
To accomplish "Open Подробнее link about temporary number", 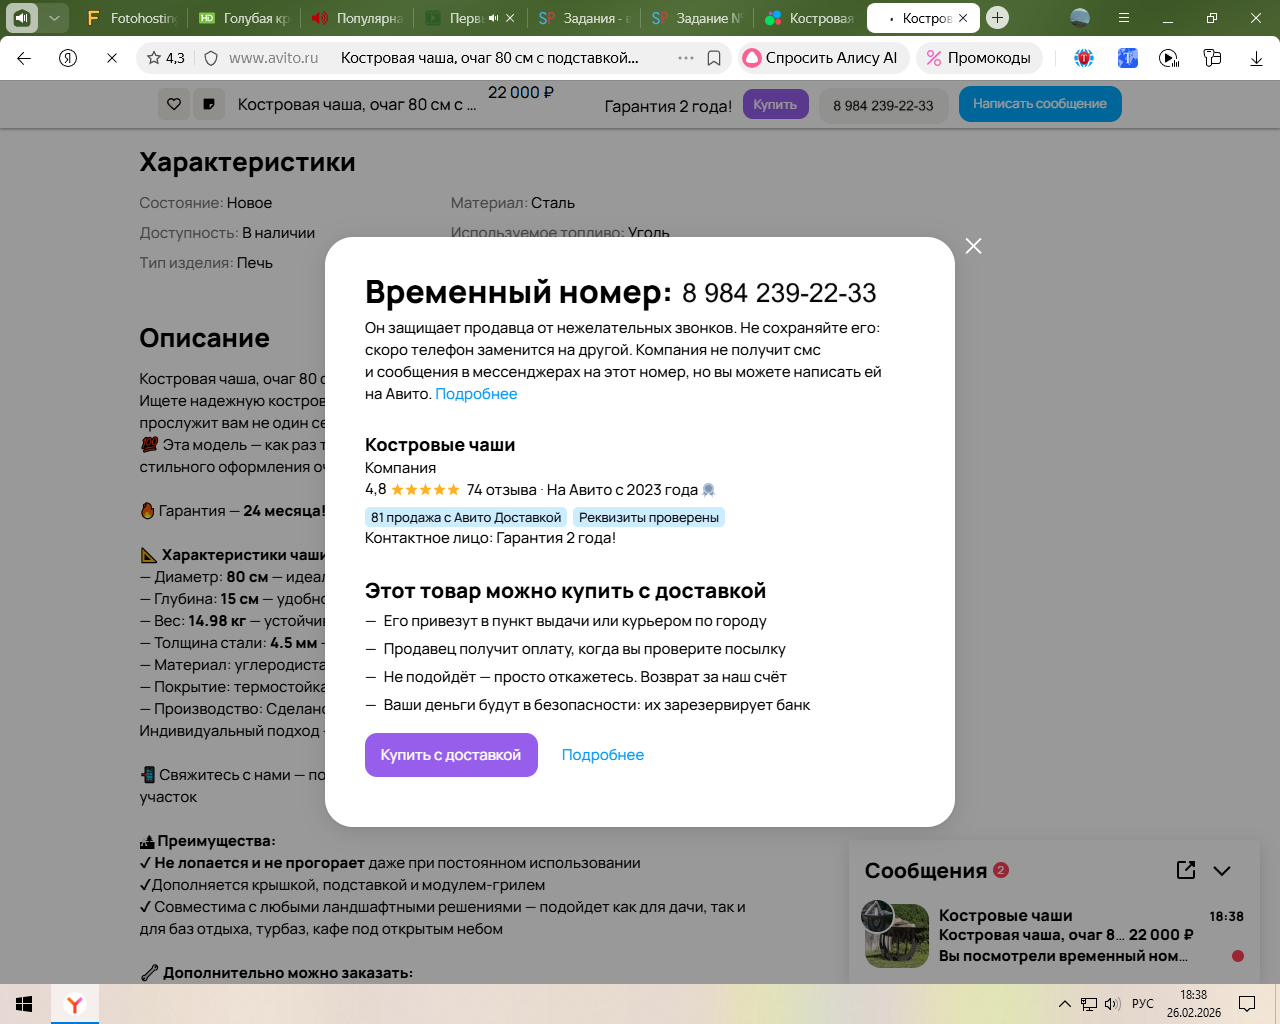I will [476, 394].
